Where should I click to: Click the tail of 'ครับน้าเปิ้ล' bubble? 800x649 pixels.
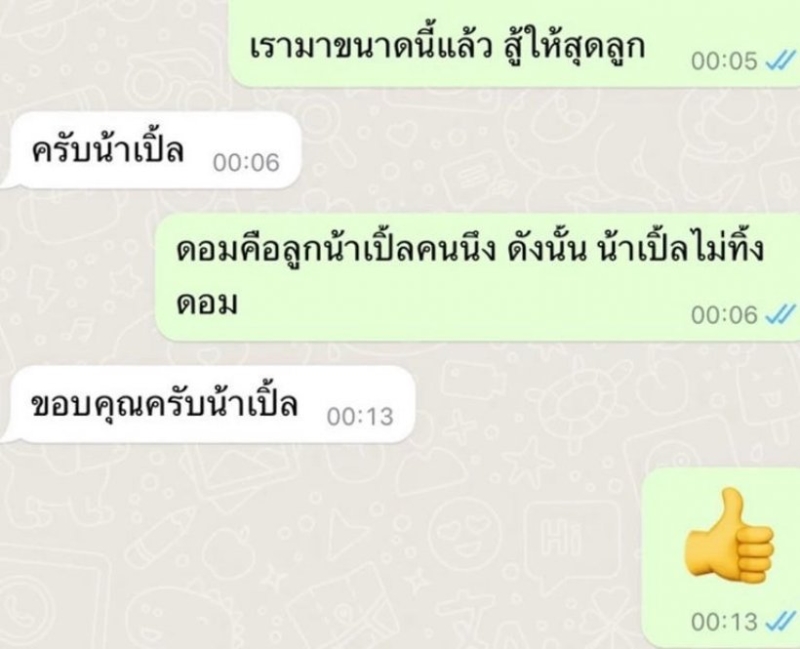6,181
